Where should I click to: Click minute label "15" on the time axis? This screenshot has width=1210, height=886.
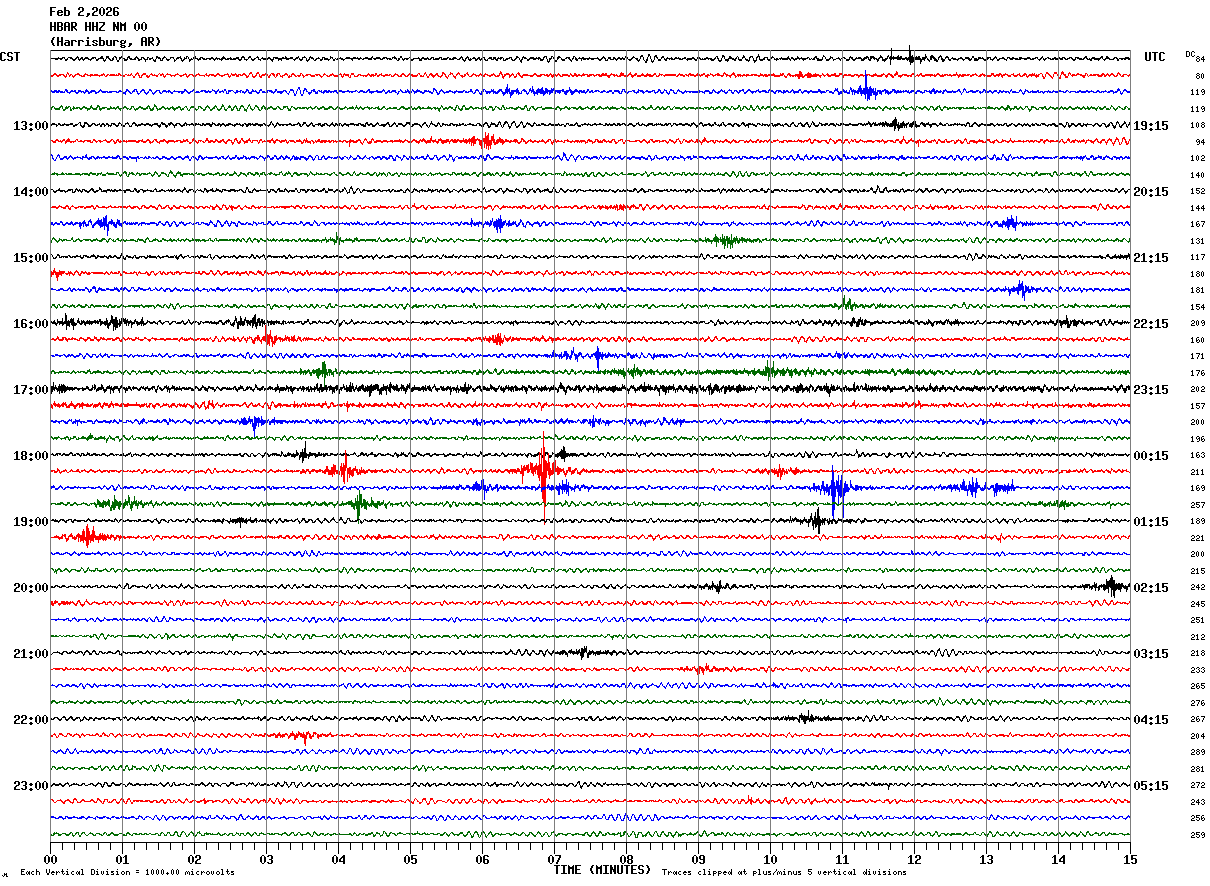pyautogui.click(x=1130, y=859)
